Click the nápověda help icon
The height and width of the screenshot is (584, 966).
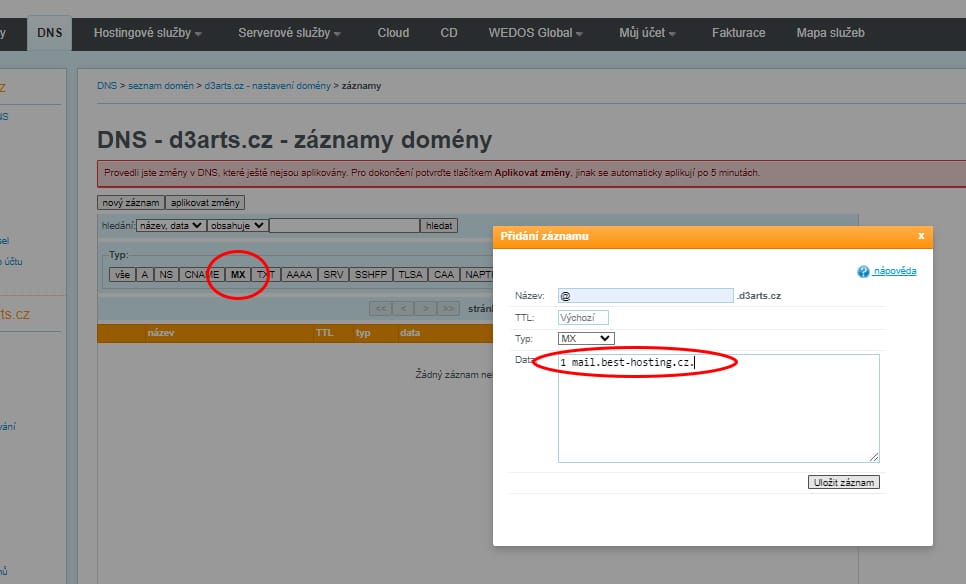[x=863, y=271]
